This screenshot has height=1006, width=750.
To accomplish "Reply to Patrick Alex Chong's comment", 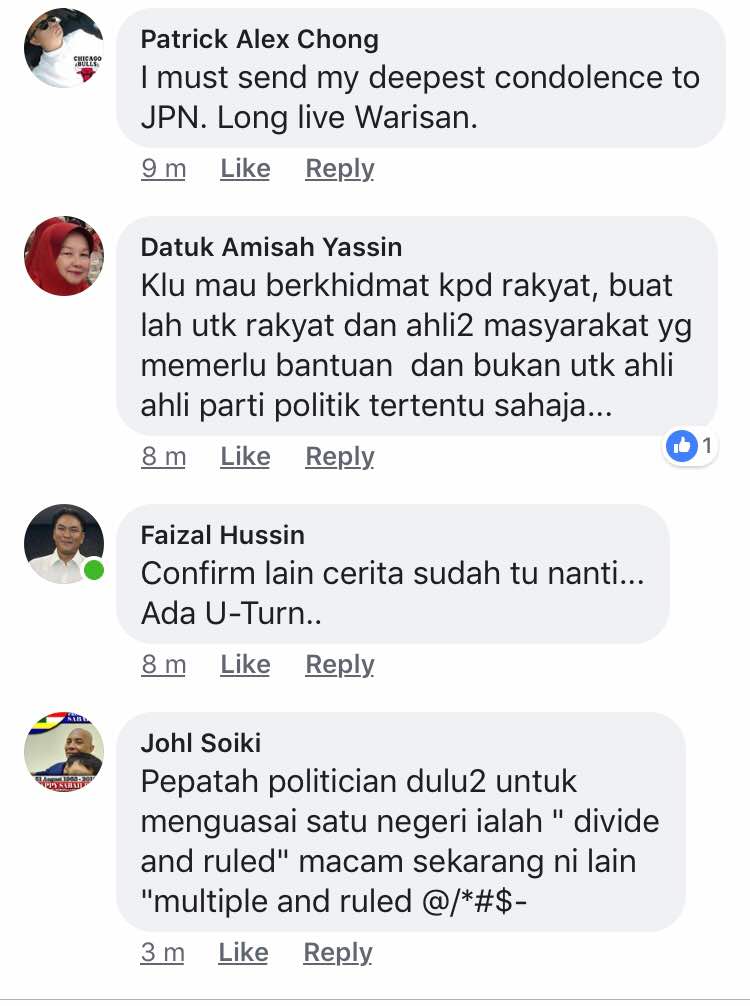I will pyautogui.click(x=339, y=169).
